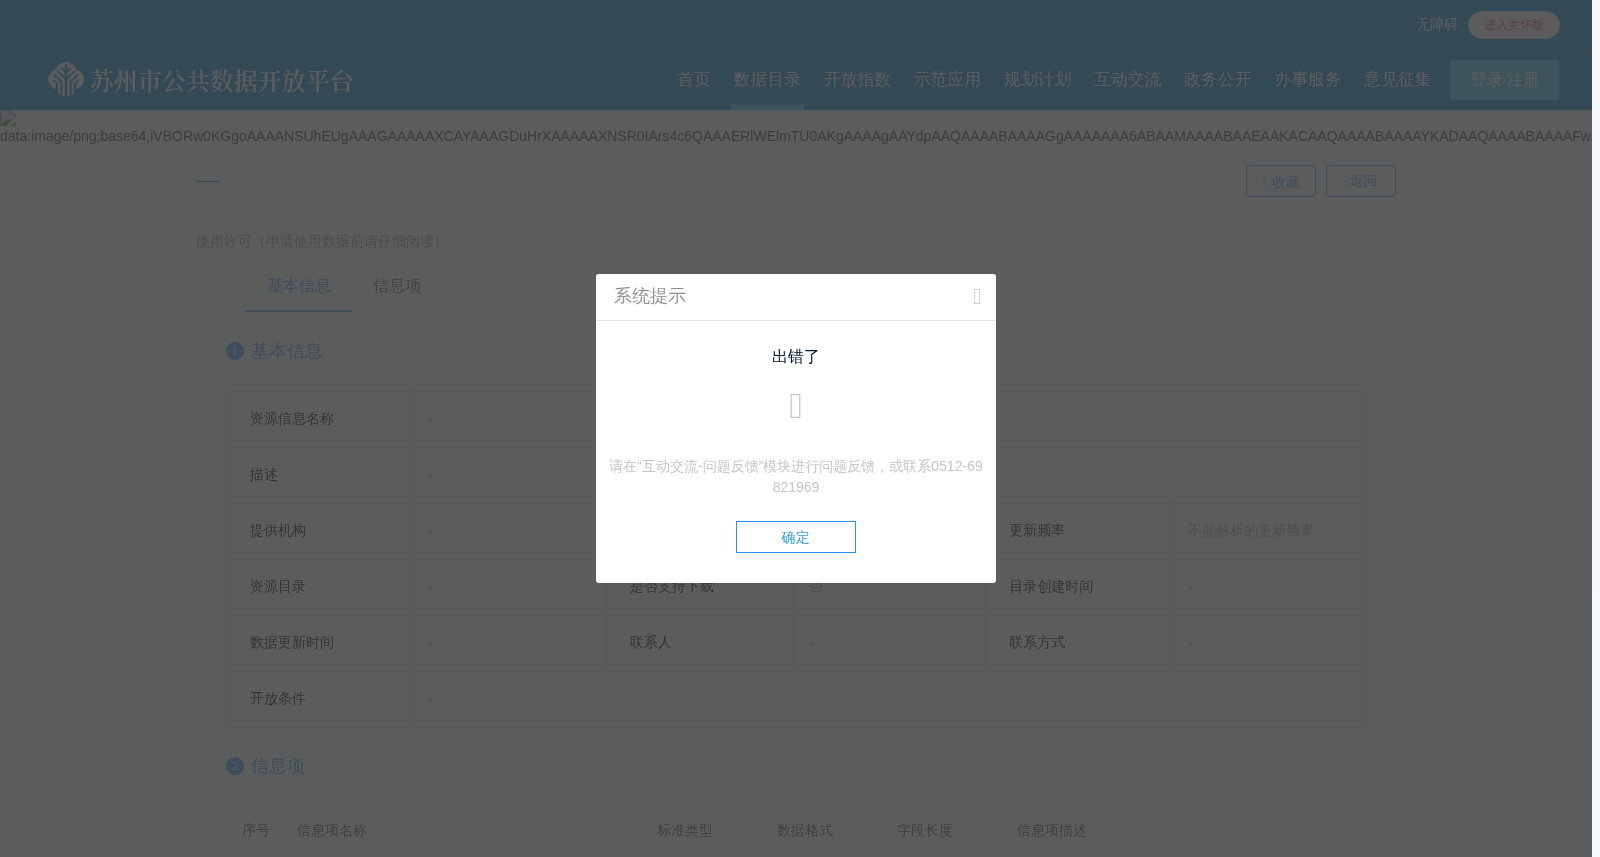
Task: Open the 政务公开 navigation item
Action: pos(1217,80)
